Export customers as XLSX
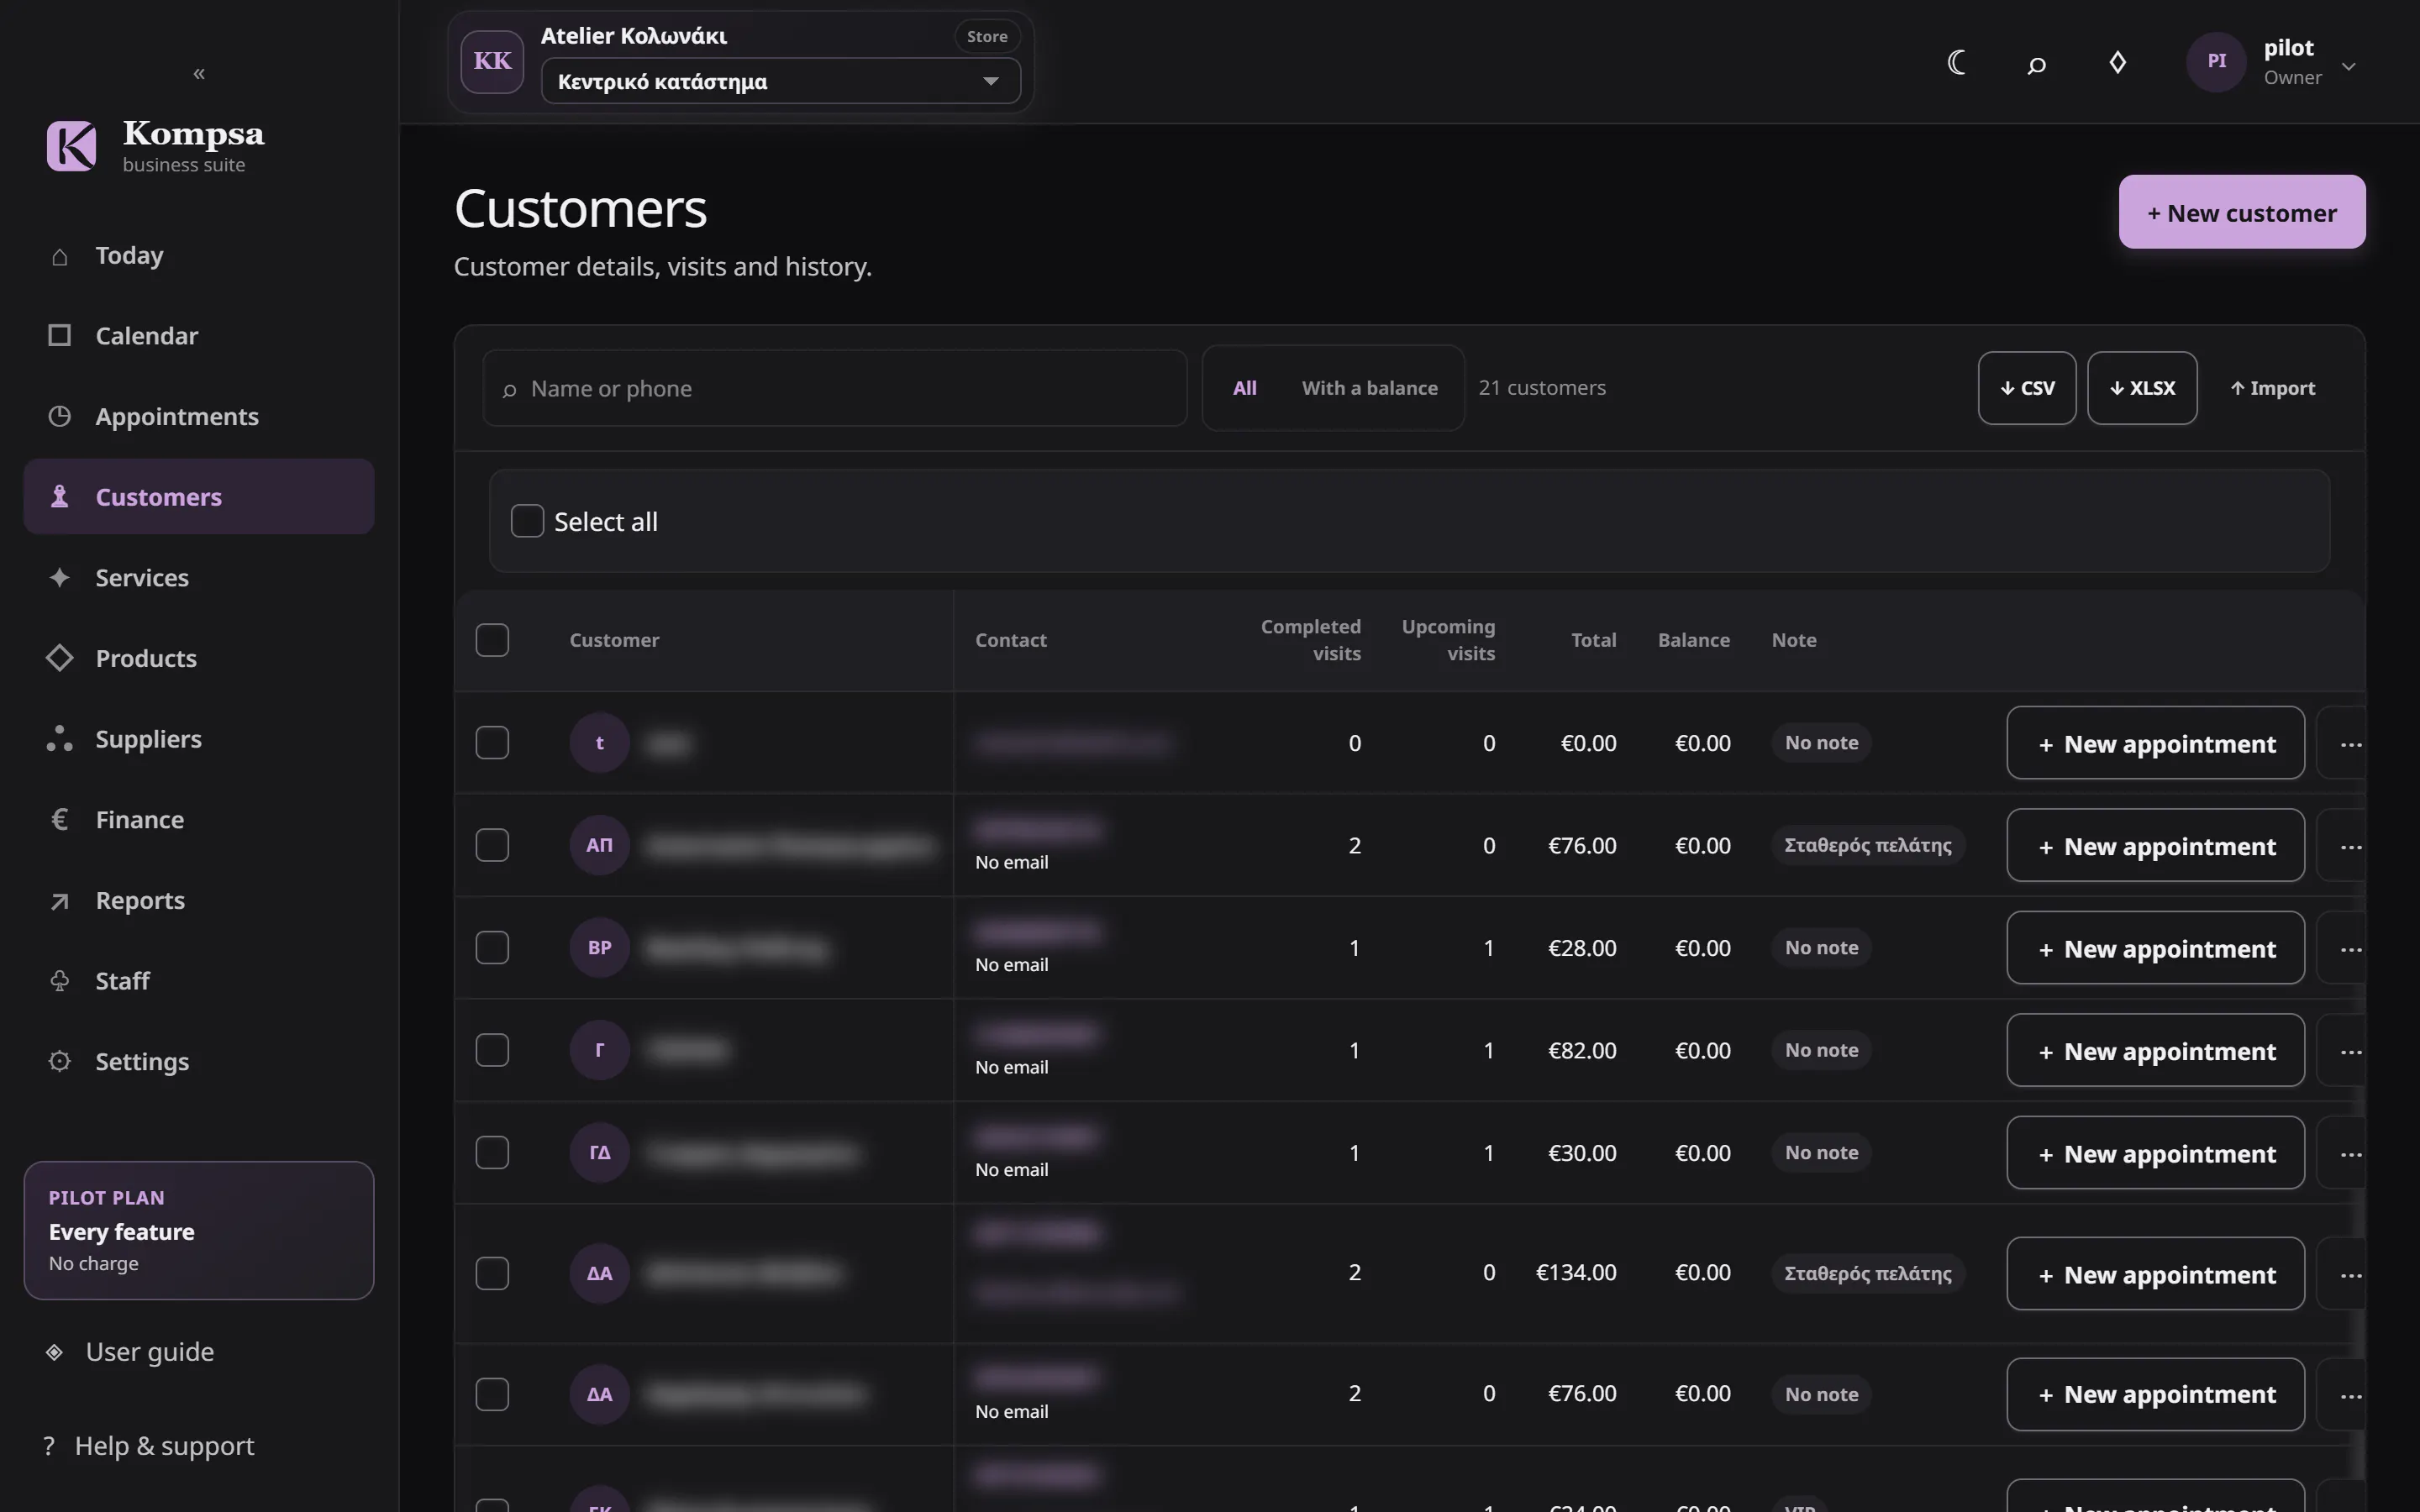 (x=2142, y=388)
